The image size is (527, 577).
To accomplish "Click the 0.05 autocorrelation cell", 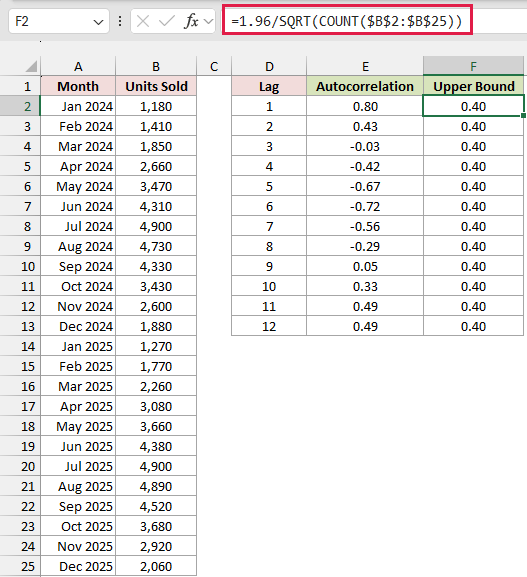I will pyautogui.click(x=365, y=266).
